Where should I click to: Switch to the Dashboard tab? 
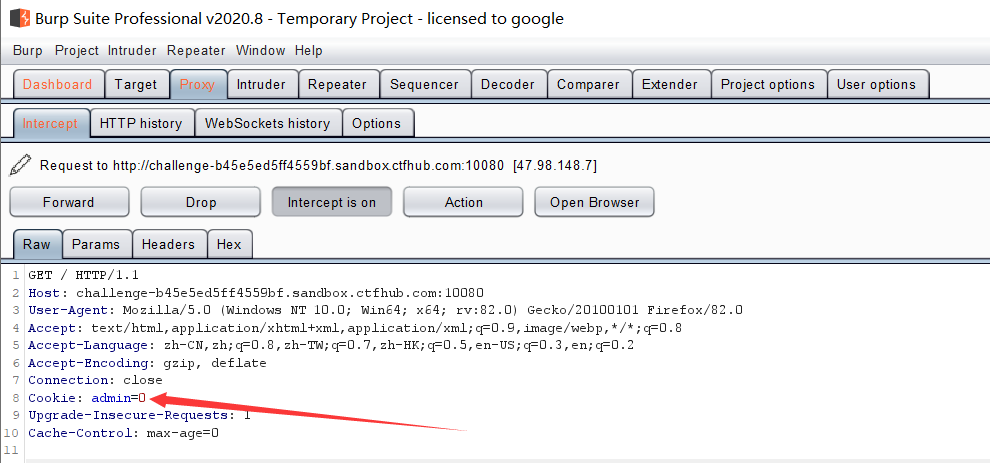pos(58,84)
